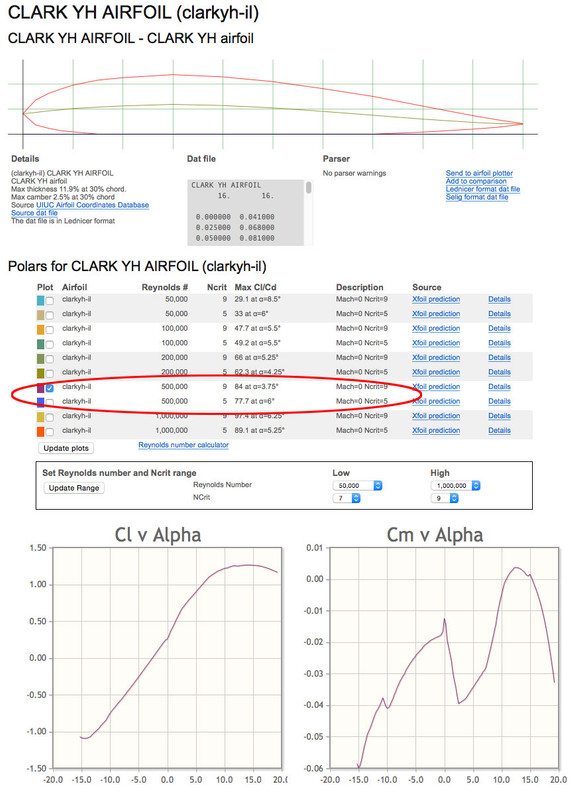Click 'Polars for CLARK YH AIRFOIL' heading

[137, 266]
